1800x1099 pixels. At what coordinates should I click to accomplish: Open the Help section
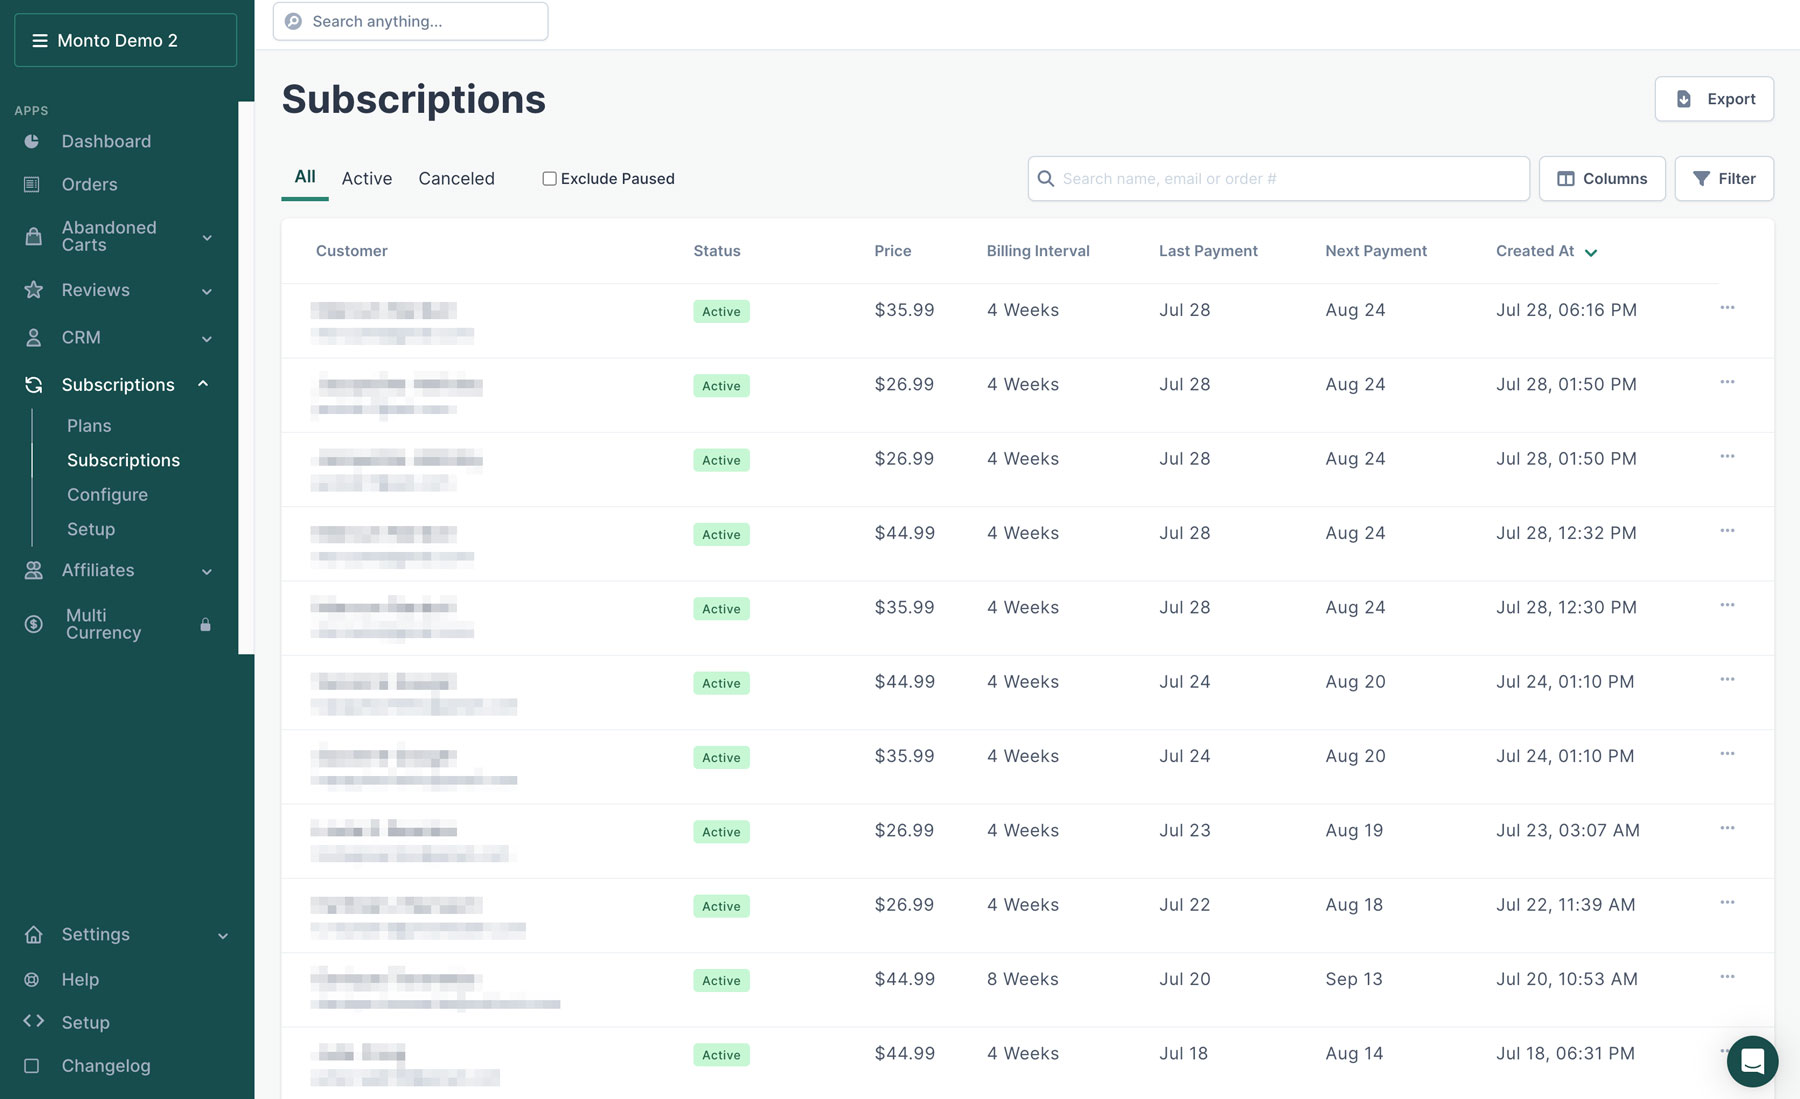point(80,979)
